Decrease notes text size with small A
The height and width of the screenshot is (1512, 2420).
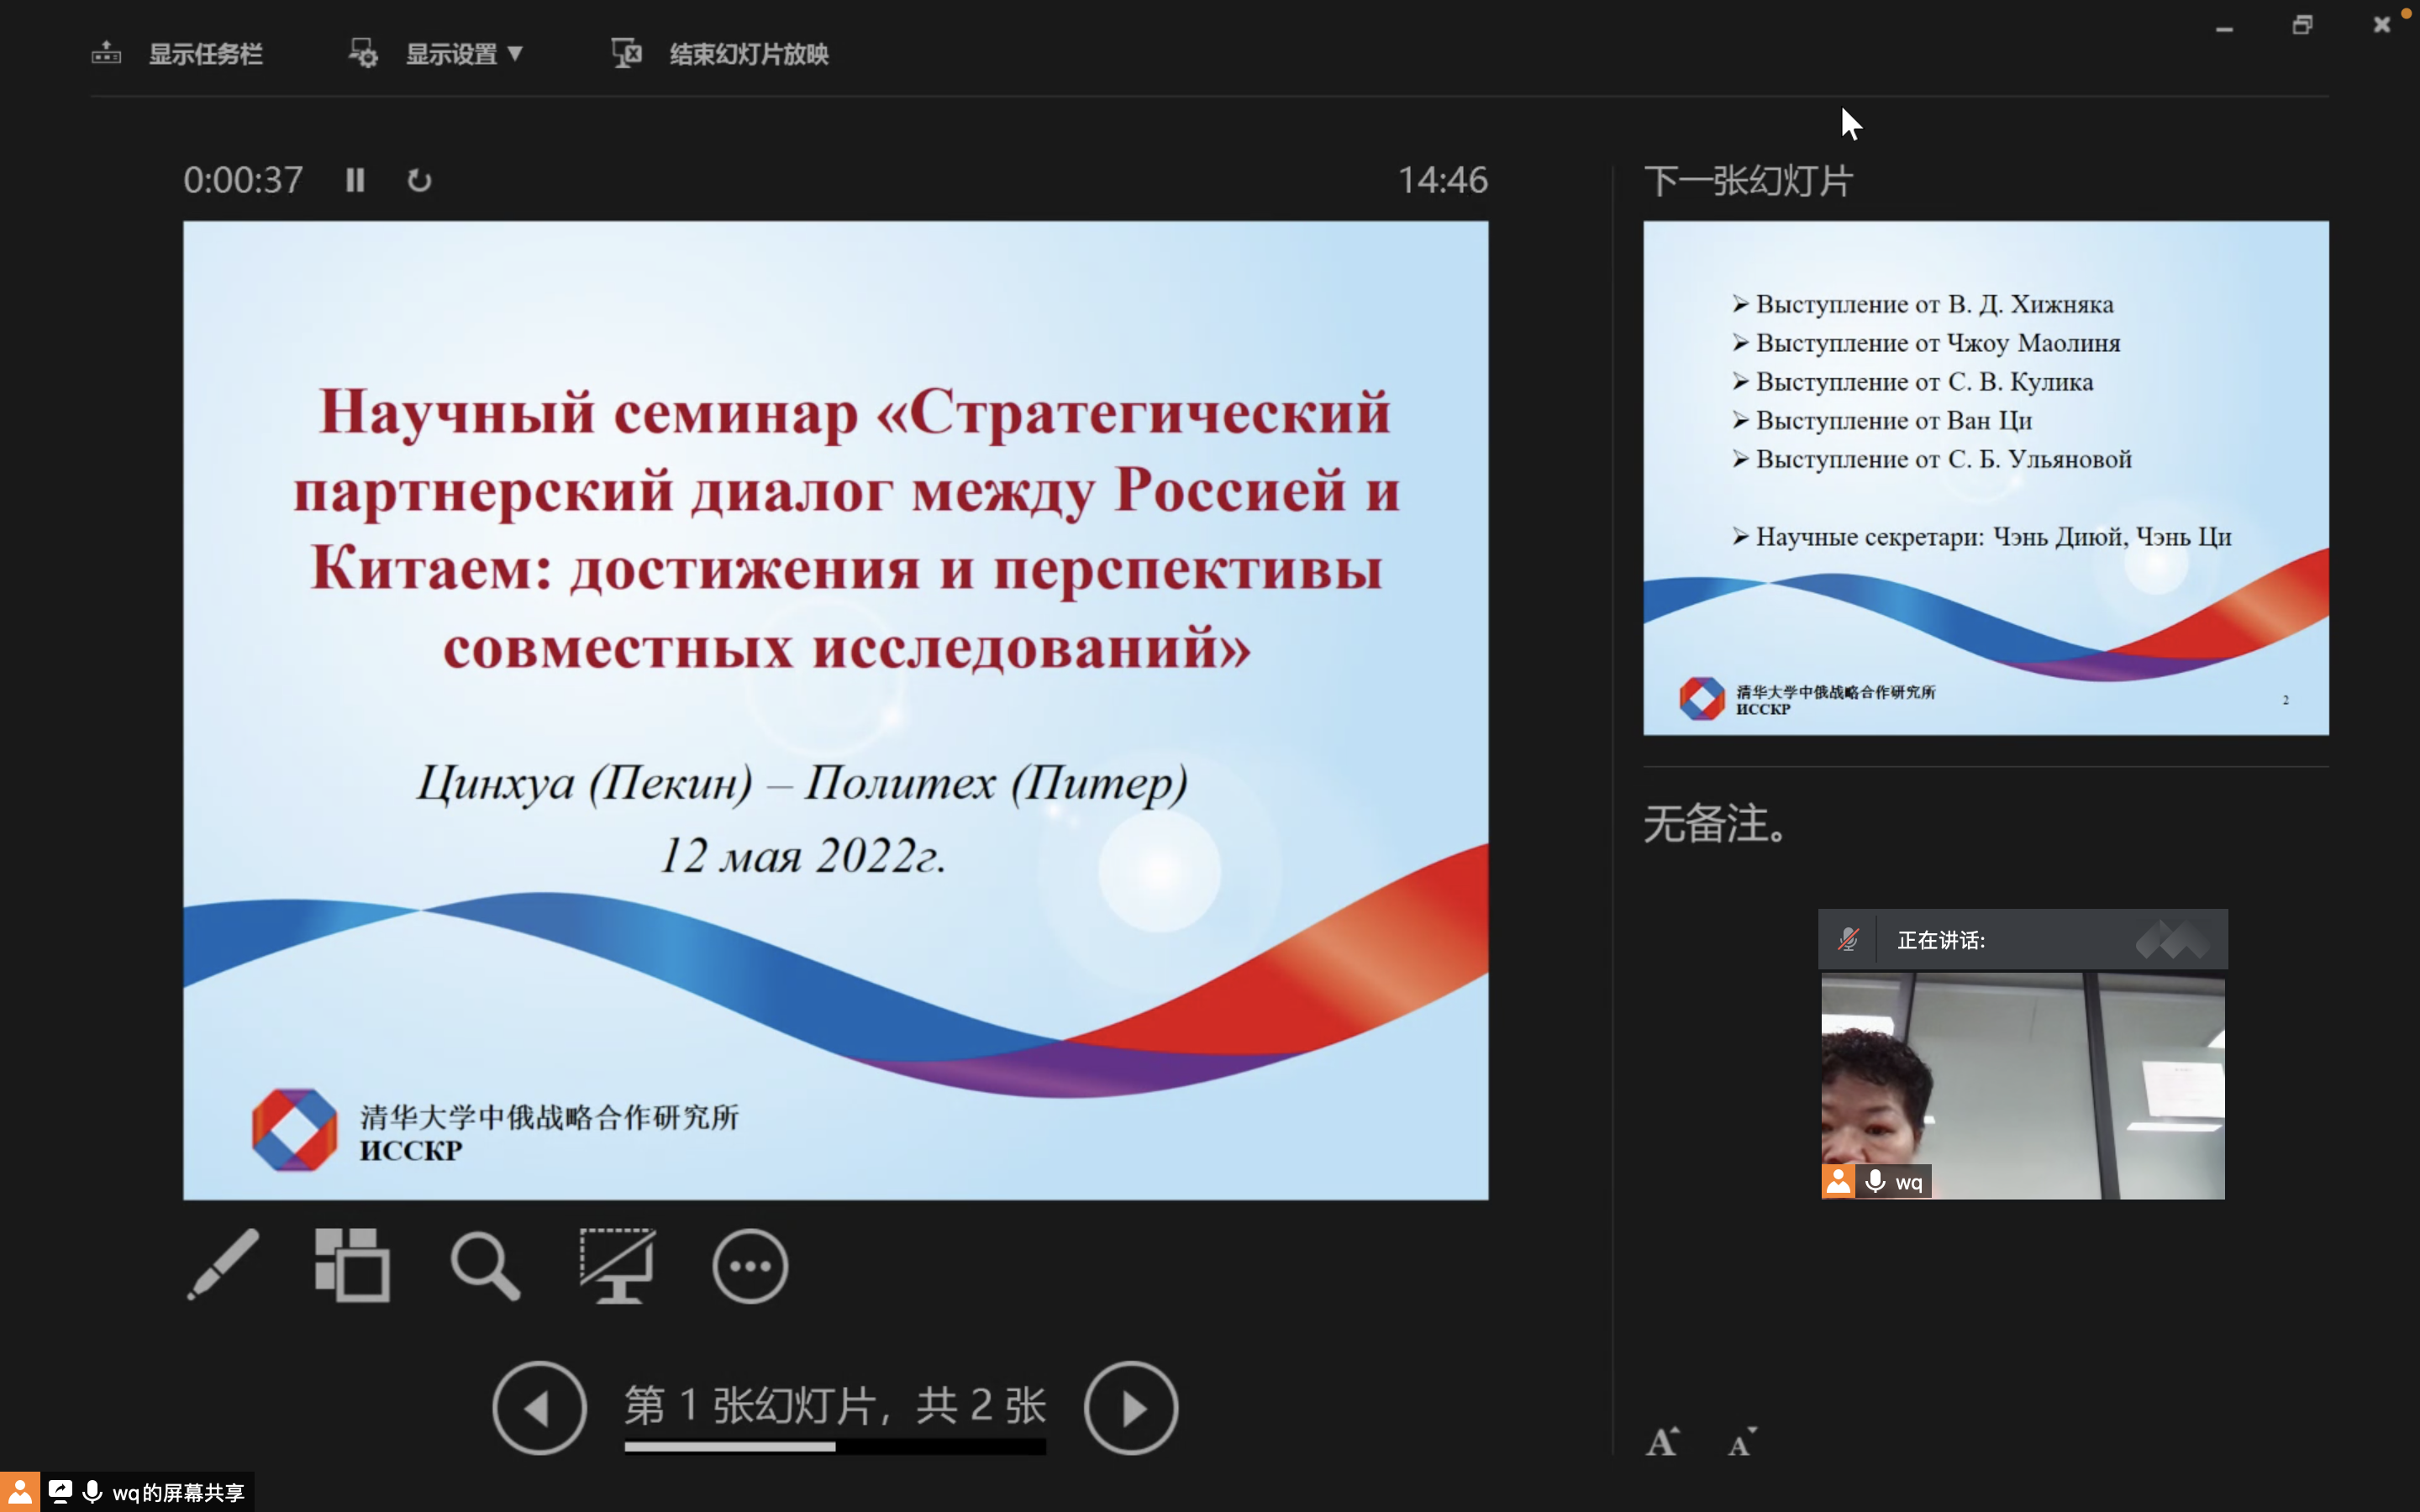point(1742,1443)
